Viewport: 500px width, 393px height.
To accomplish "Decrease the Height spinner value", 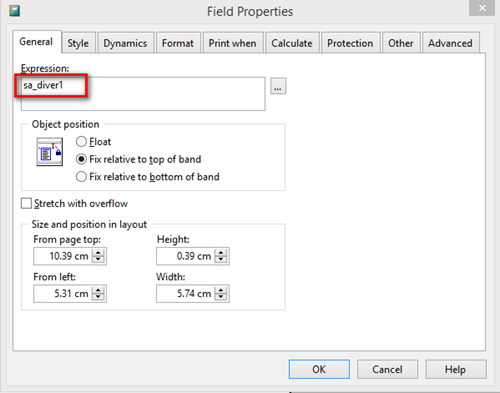I will pos(221,260).
